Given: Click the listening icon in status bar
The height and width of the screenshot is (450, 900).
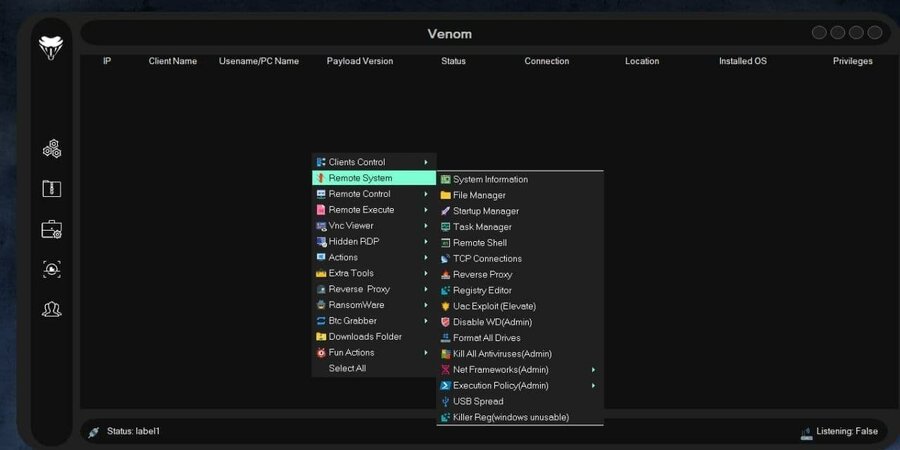Looking at the screenshot, I should (x=806, y=432).
